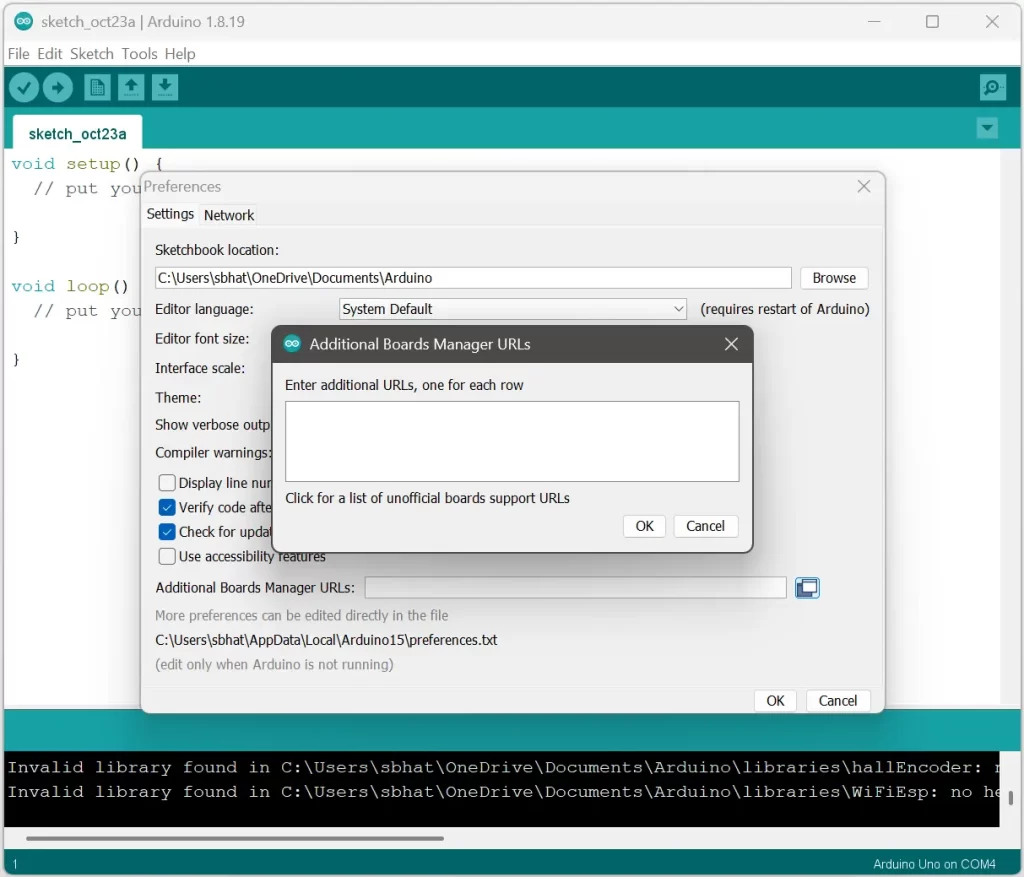The width and height of the screenshot is (1024, 877).
Task: Click the Upload arrow toolbar icon
Action: pyautogui.click(x=58, y=88)
